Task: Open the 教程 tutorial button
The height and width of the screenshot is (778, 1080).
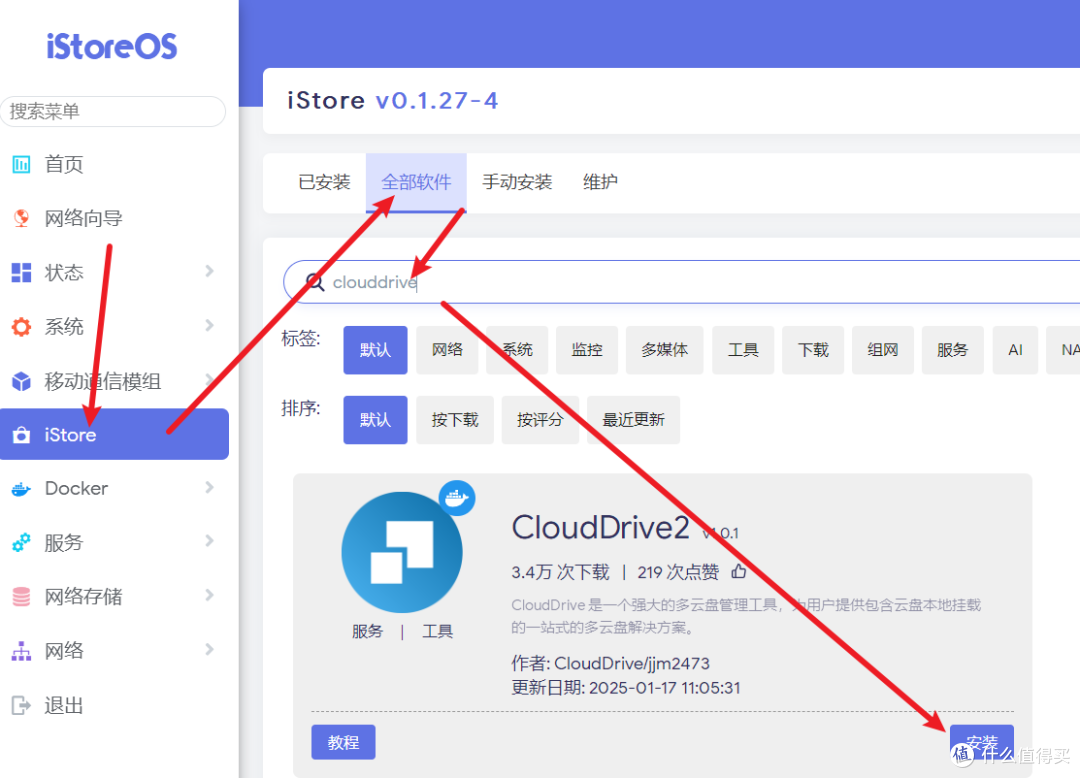Action: [x=343, y=742]
